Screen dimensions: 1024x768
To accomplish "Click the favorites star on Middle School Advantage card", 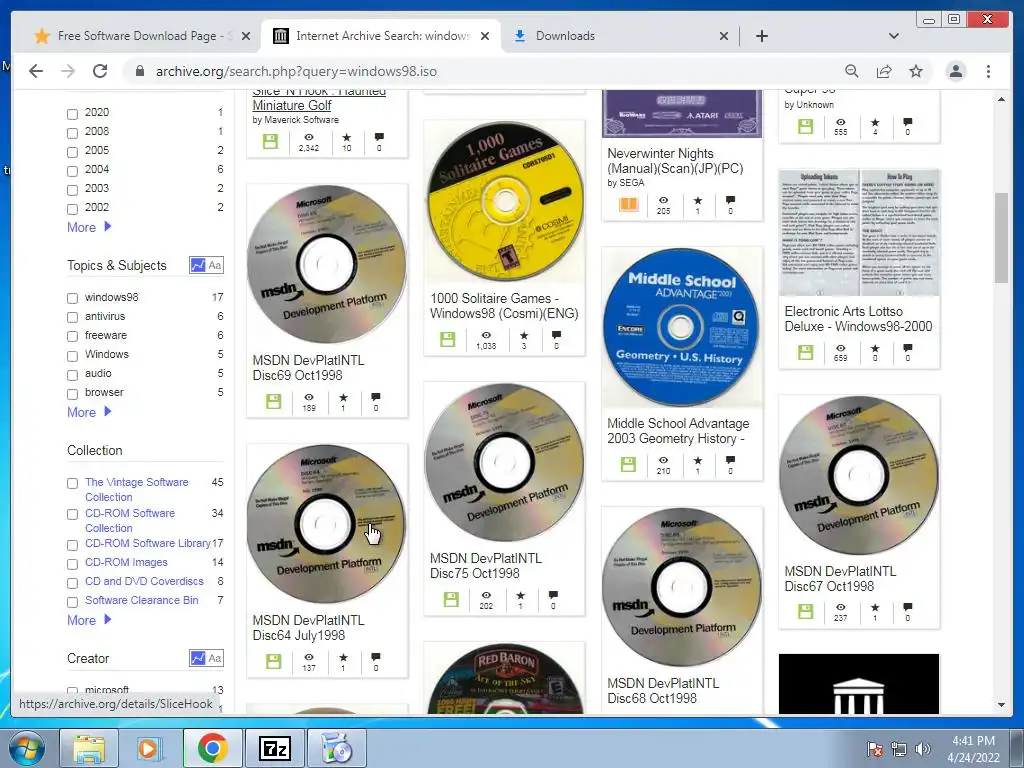I will [x=697, y=460].
